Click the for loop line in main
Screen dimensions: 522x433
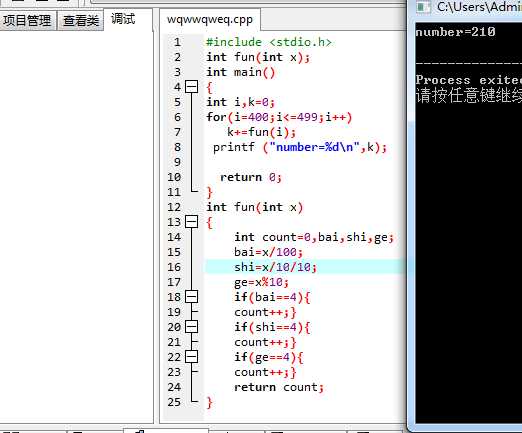click(279, 117)
